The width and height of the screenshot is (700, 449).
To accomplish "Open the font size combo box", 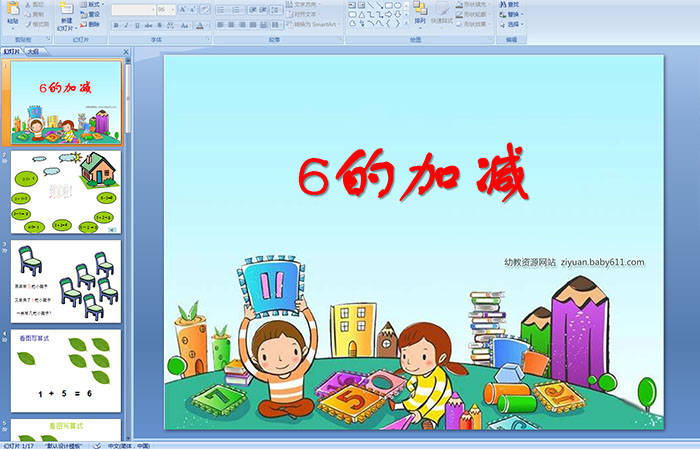I will coord(167,10).
